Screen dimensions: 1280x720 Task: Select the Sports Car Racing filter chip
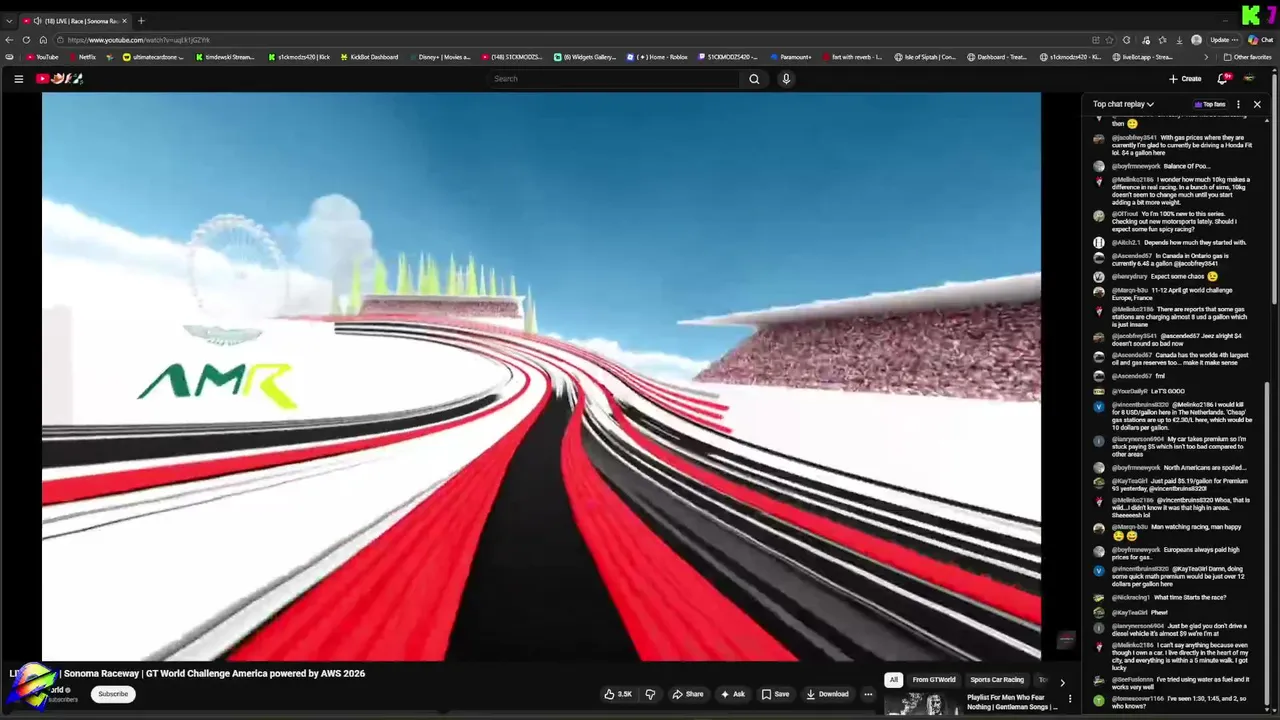pyautogui.click(x=997, y=680)
